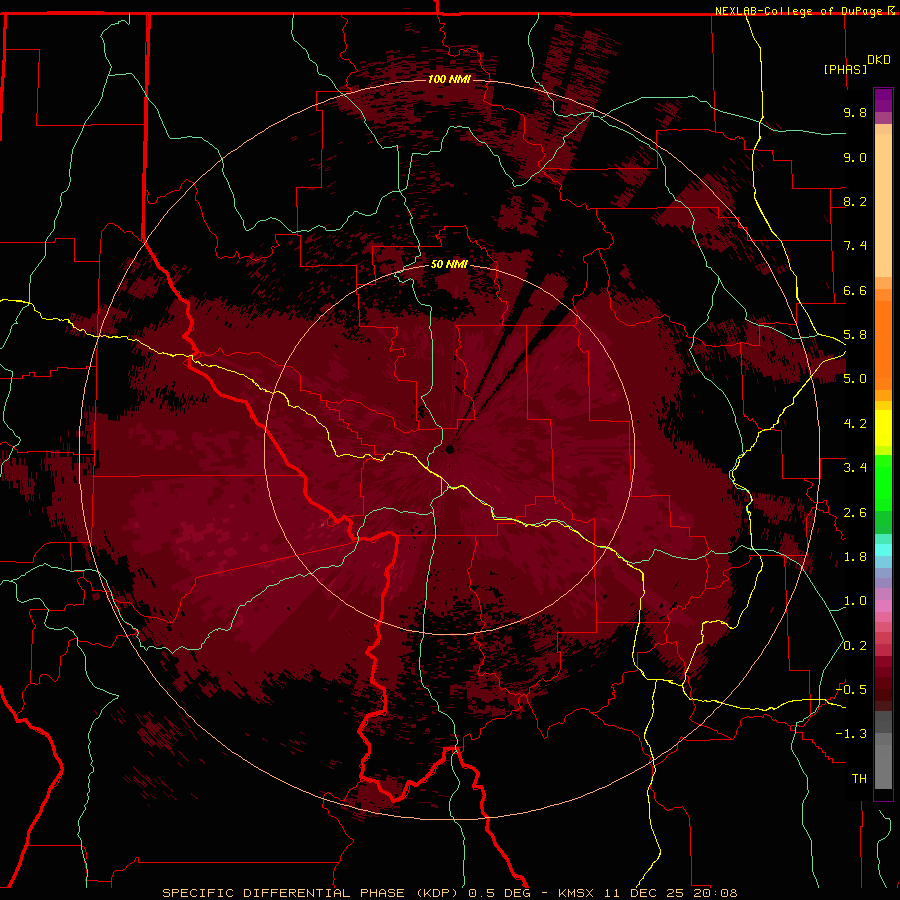Screen dimensions: 900x900
Task: Click the 6.6 value on the legend
Action: click(855, 291)
